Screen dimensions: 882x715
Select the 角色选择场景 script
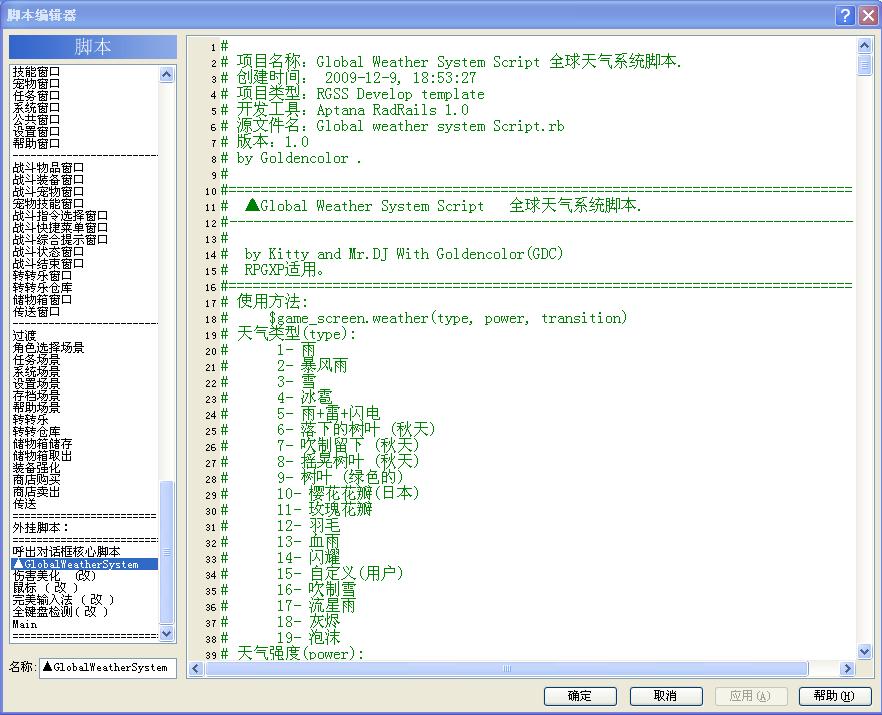[48, 348]
